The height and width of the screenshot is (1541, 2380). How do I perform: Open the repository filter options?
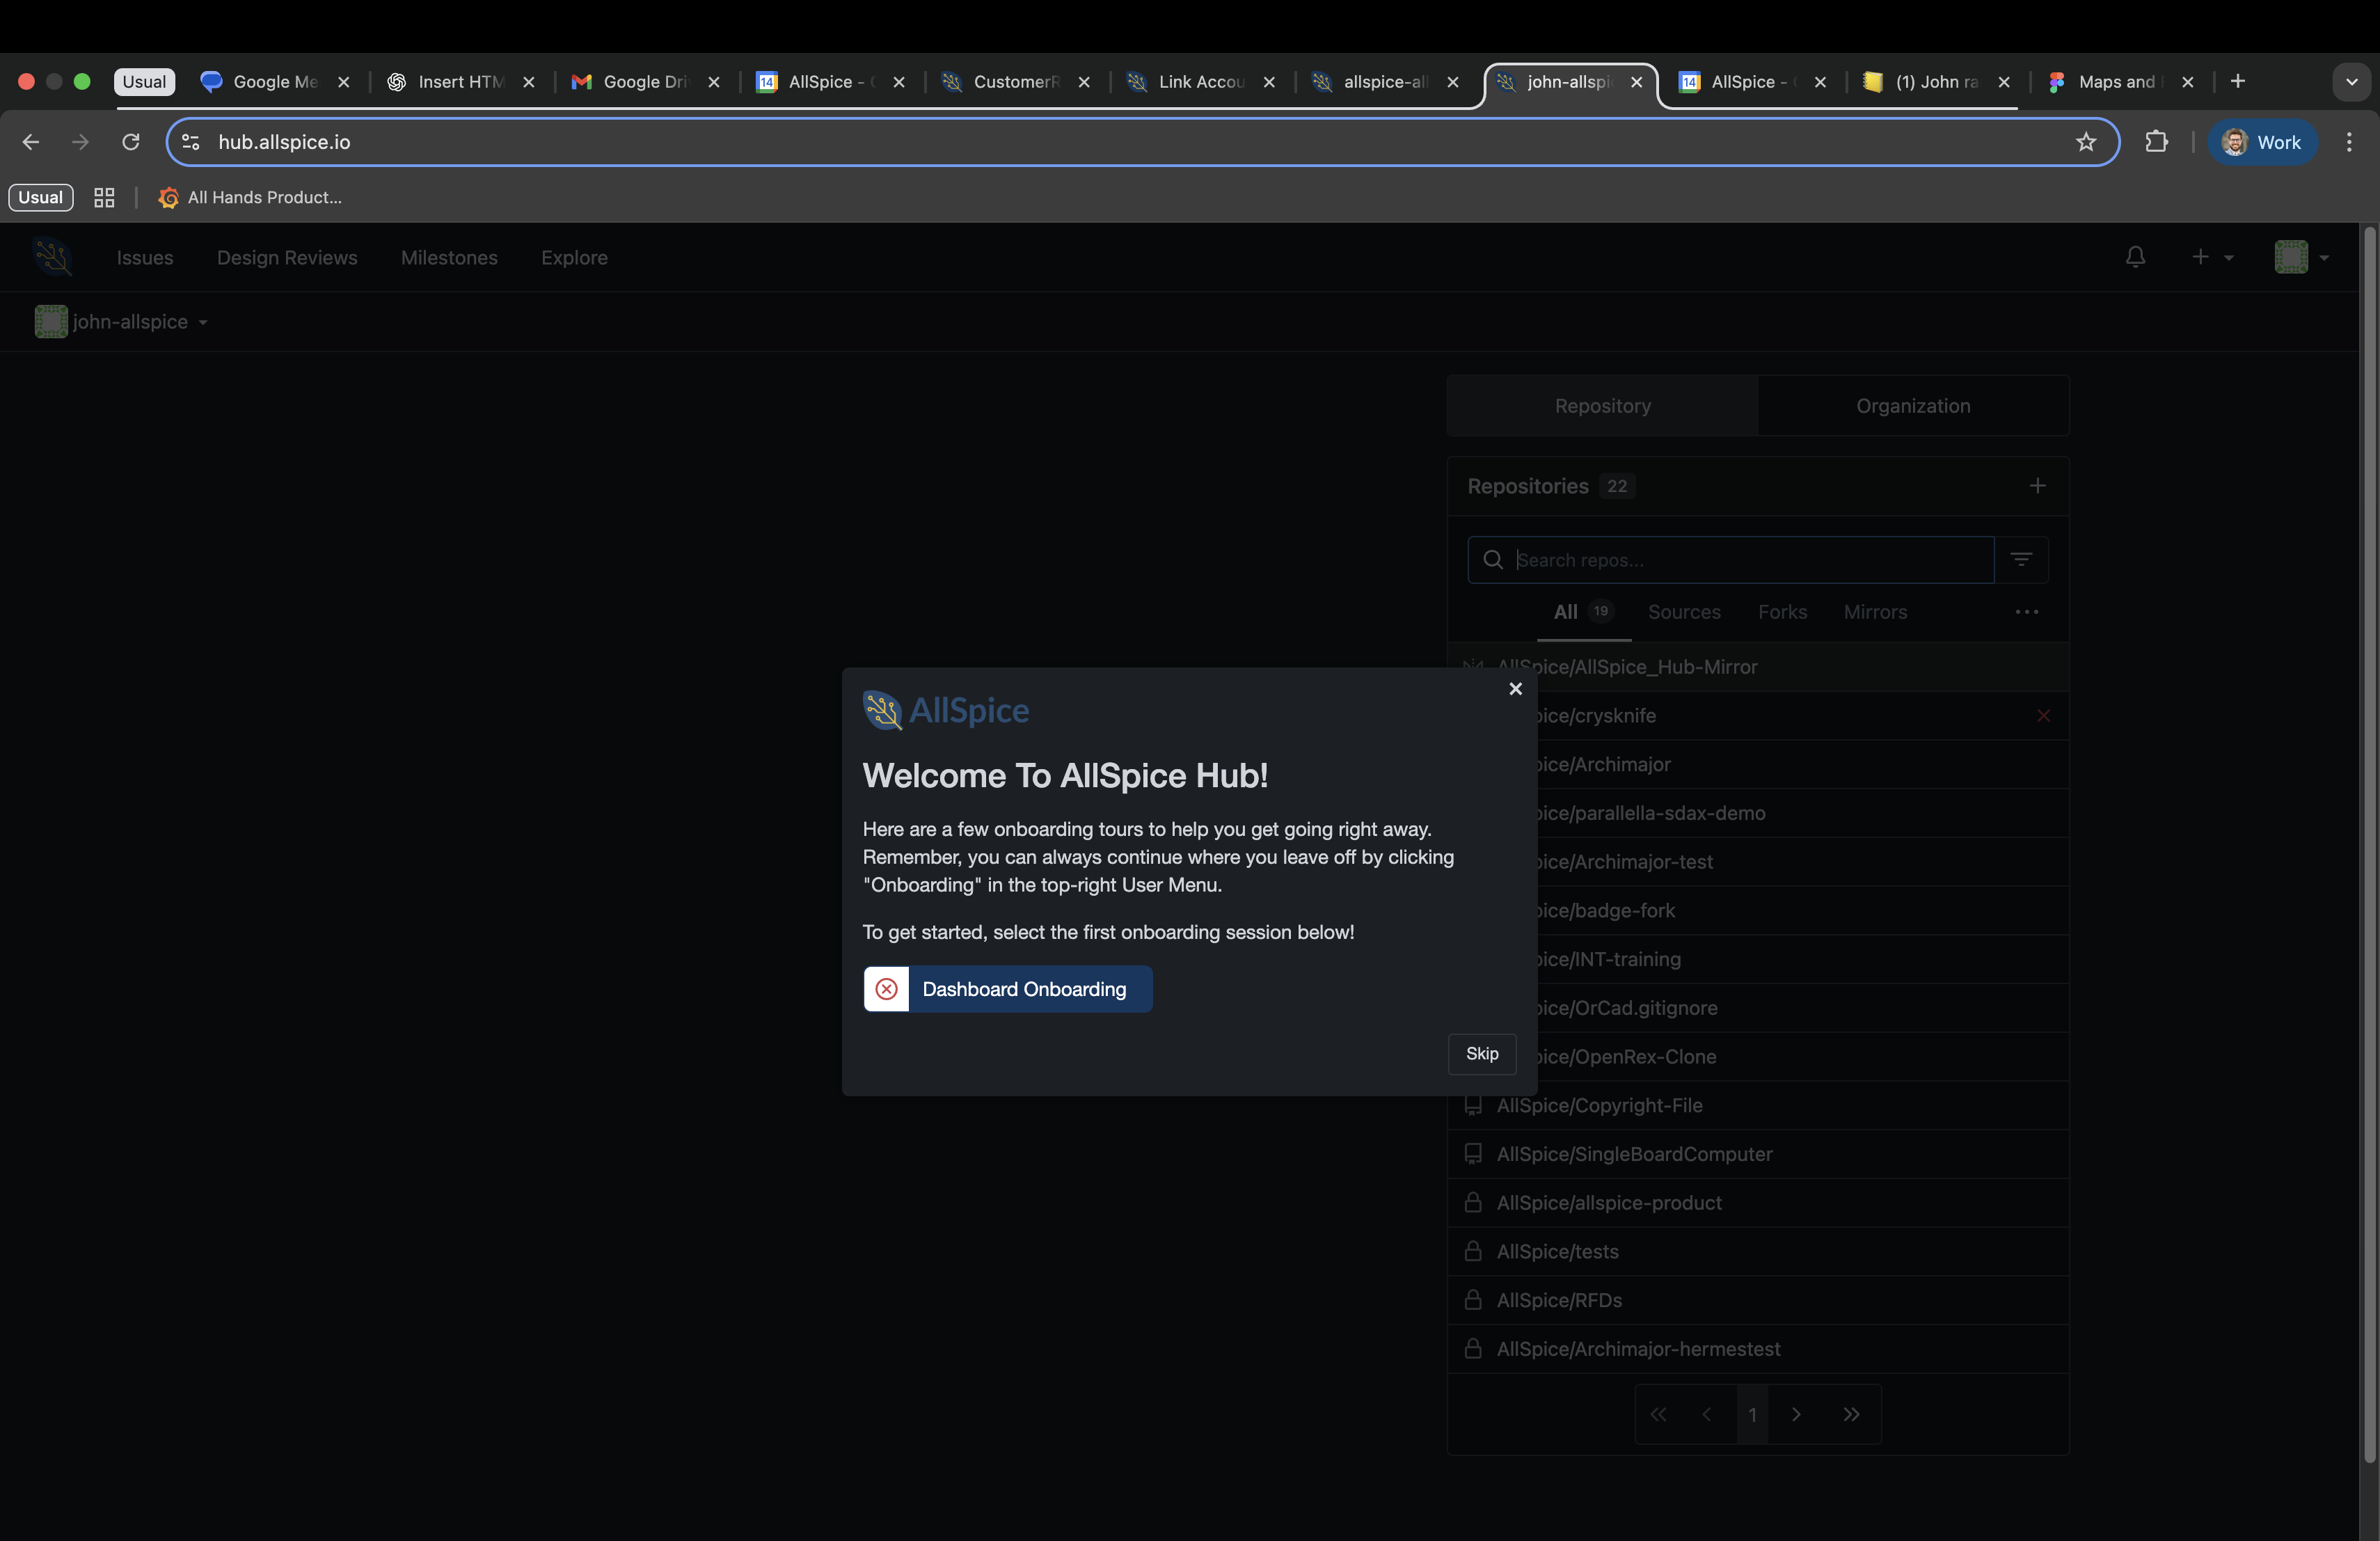click(x=2021, y=560)
